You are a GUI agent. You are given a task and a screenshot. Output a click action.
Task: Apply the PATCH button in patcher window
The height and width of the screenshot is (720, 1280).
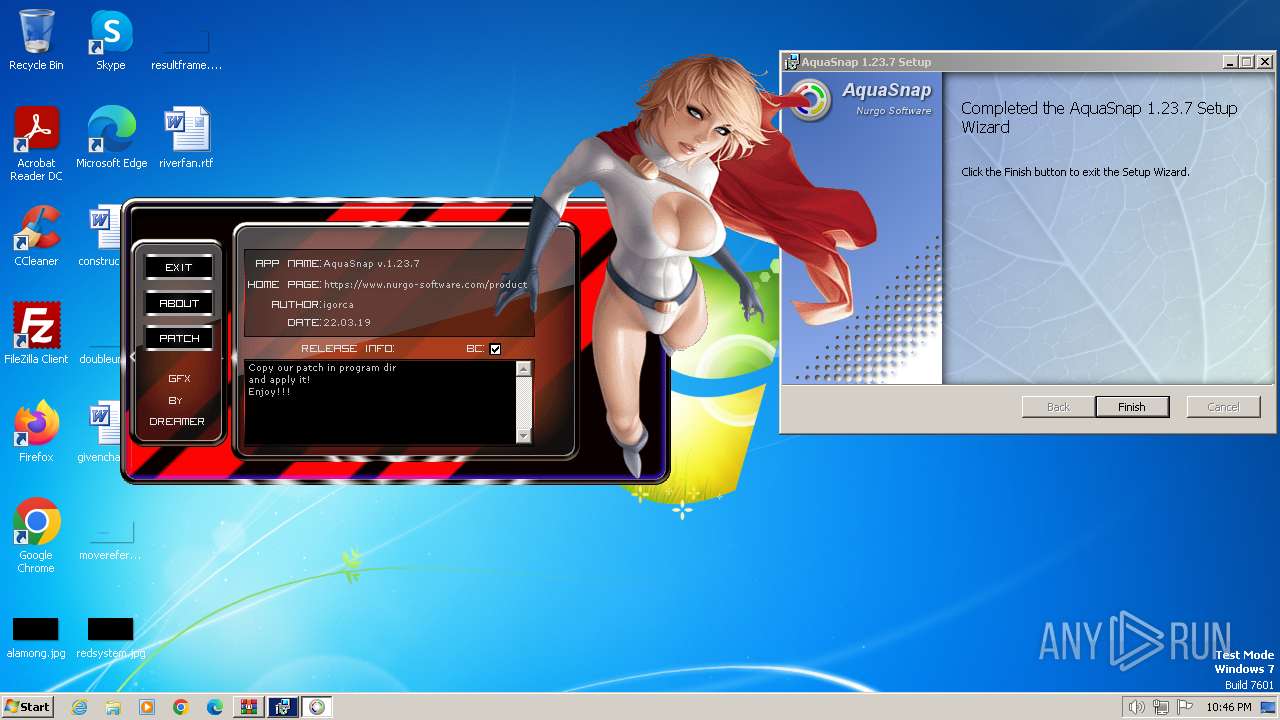tap(179, 338)
